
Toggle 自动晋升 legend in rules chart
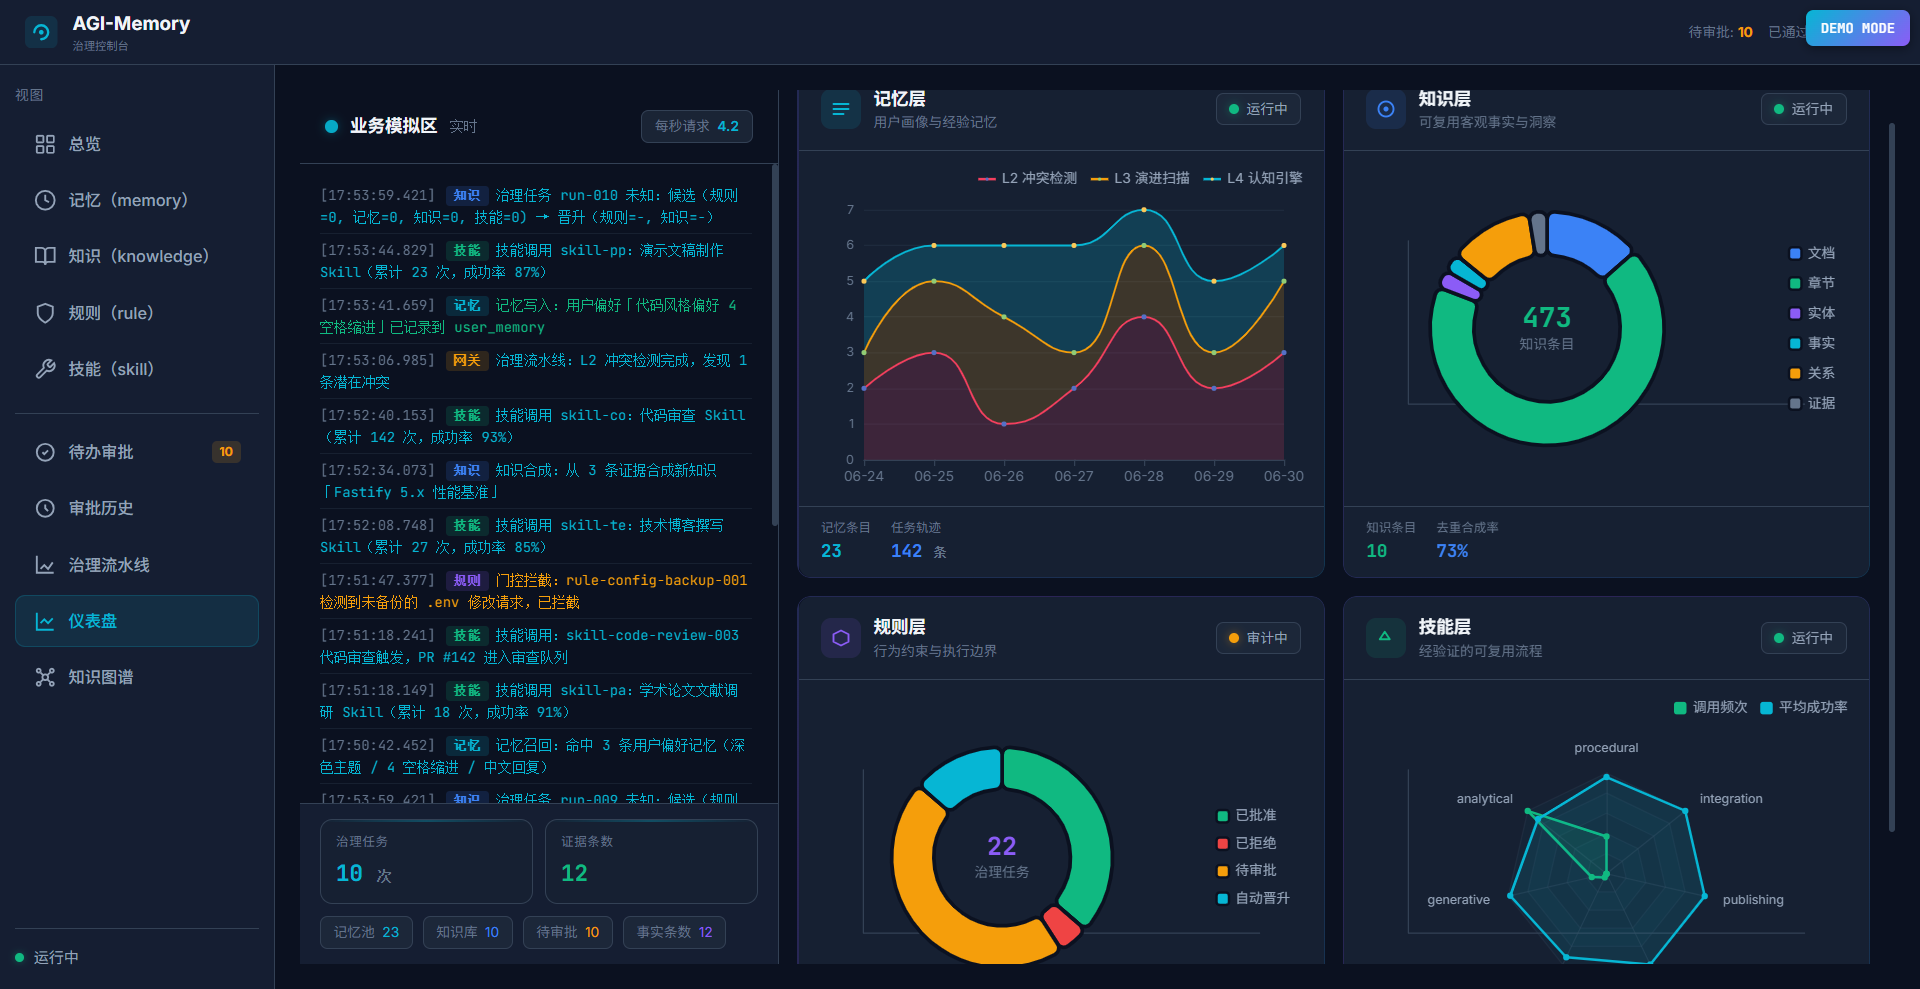1253,898
